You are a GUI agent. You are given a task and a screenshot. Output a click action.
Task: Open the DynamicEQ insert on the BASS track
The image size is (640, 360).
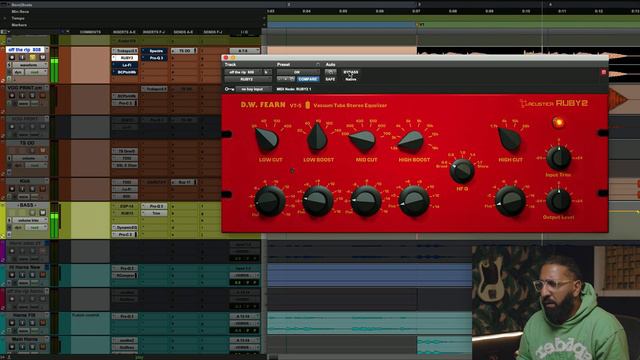point(125,227)
